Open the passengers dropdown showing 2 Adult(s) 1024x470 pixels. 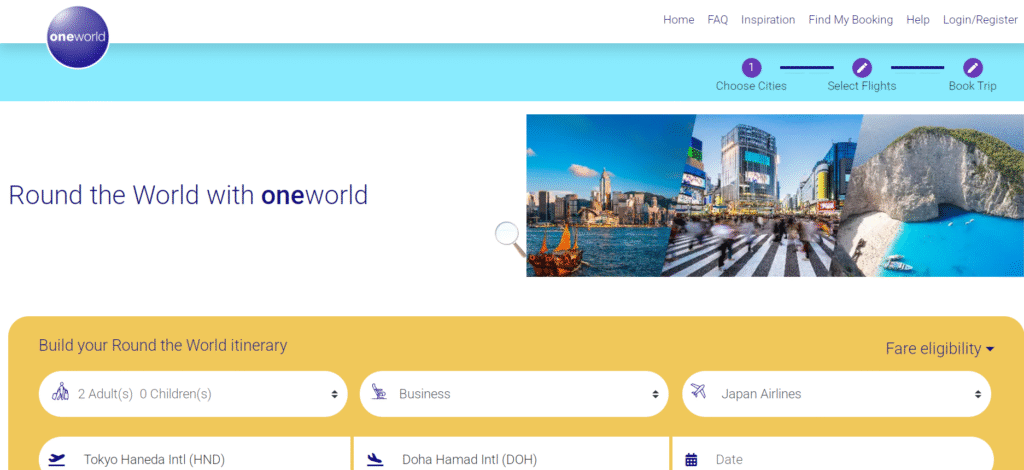(193, 394)
